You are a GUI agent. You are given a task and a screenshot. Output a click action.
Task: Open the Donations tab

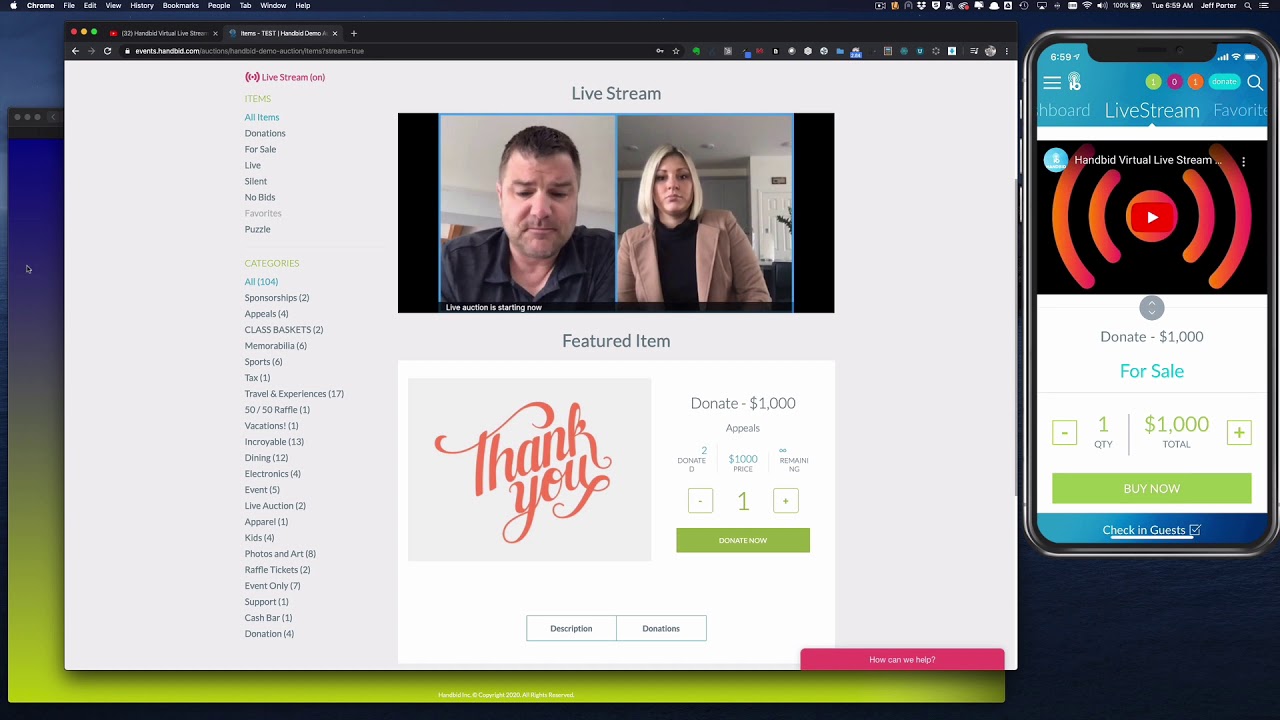pyautogui.click(x=661, y=628)
